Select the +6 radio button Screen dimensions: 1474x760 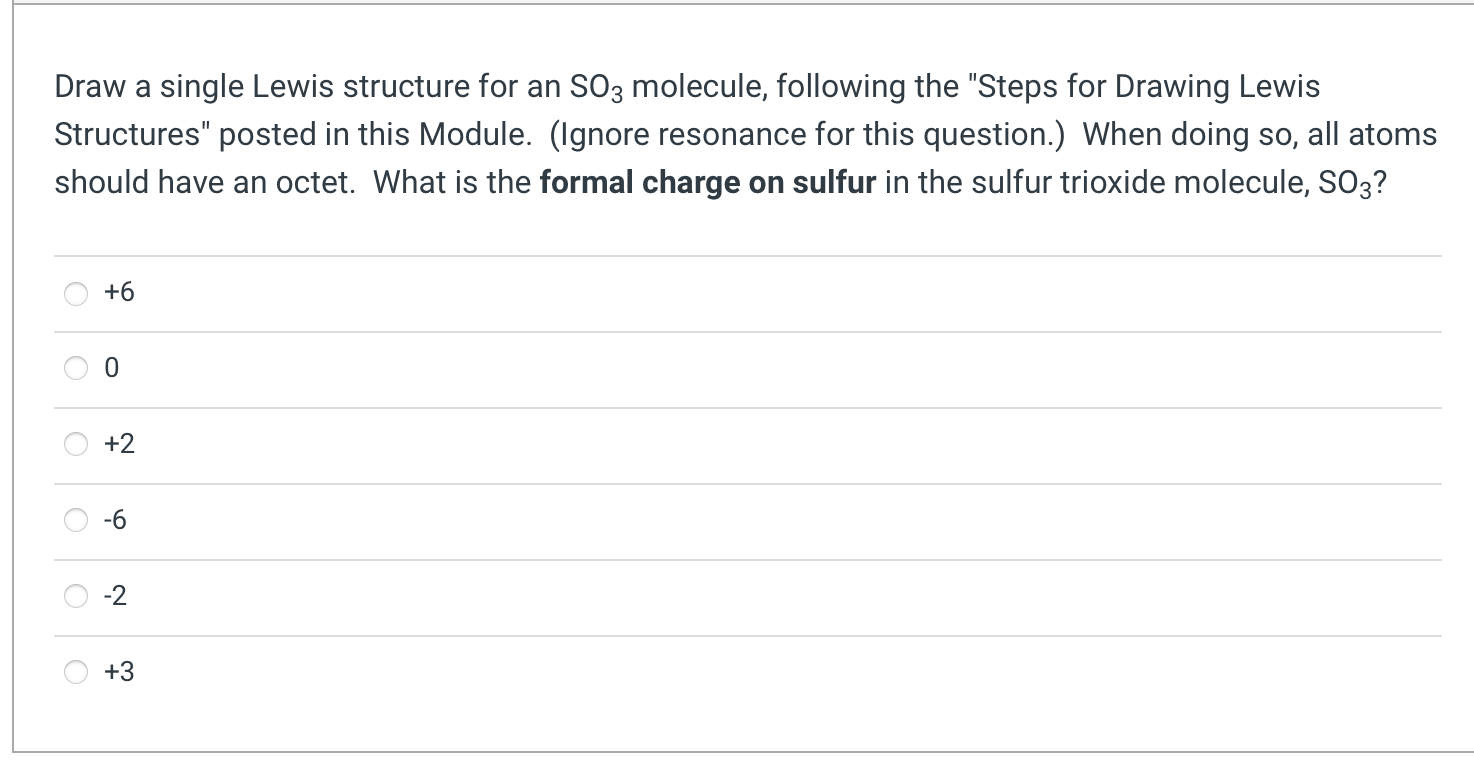point(77,293)
